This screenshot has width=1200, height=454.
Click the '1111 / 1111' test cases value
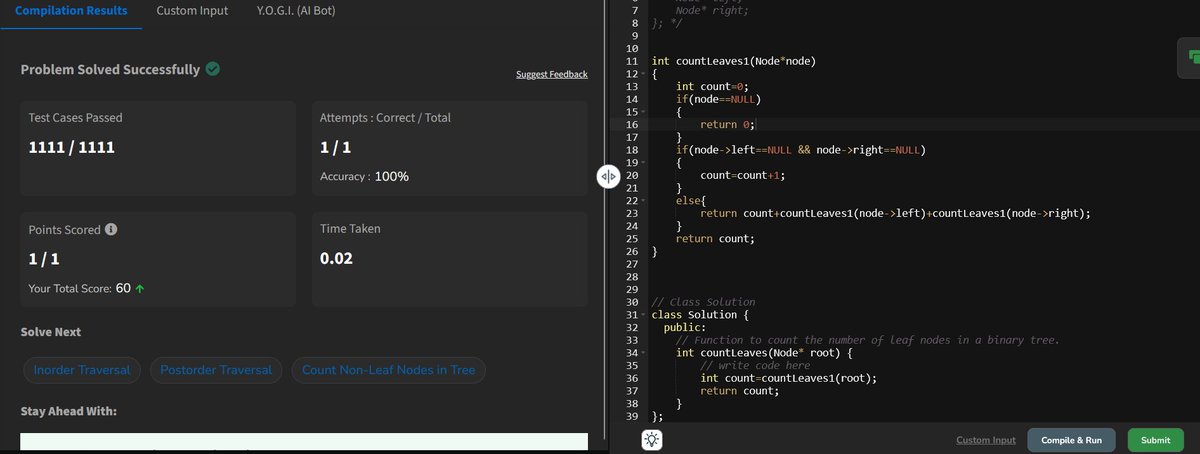coord(72,147)
